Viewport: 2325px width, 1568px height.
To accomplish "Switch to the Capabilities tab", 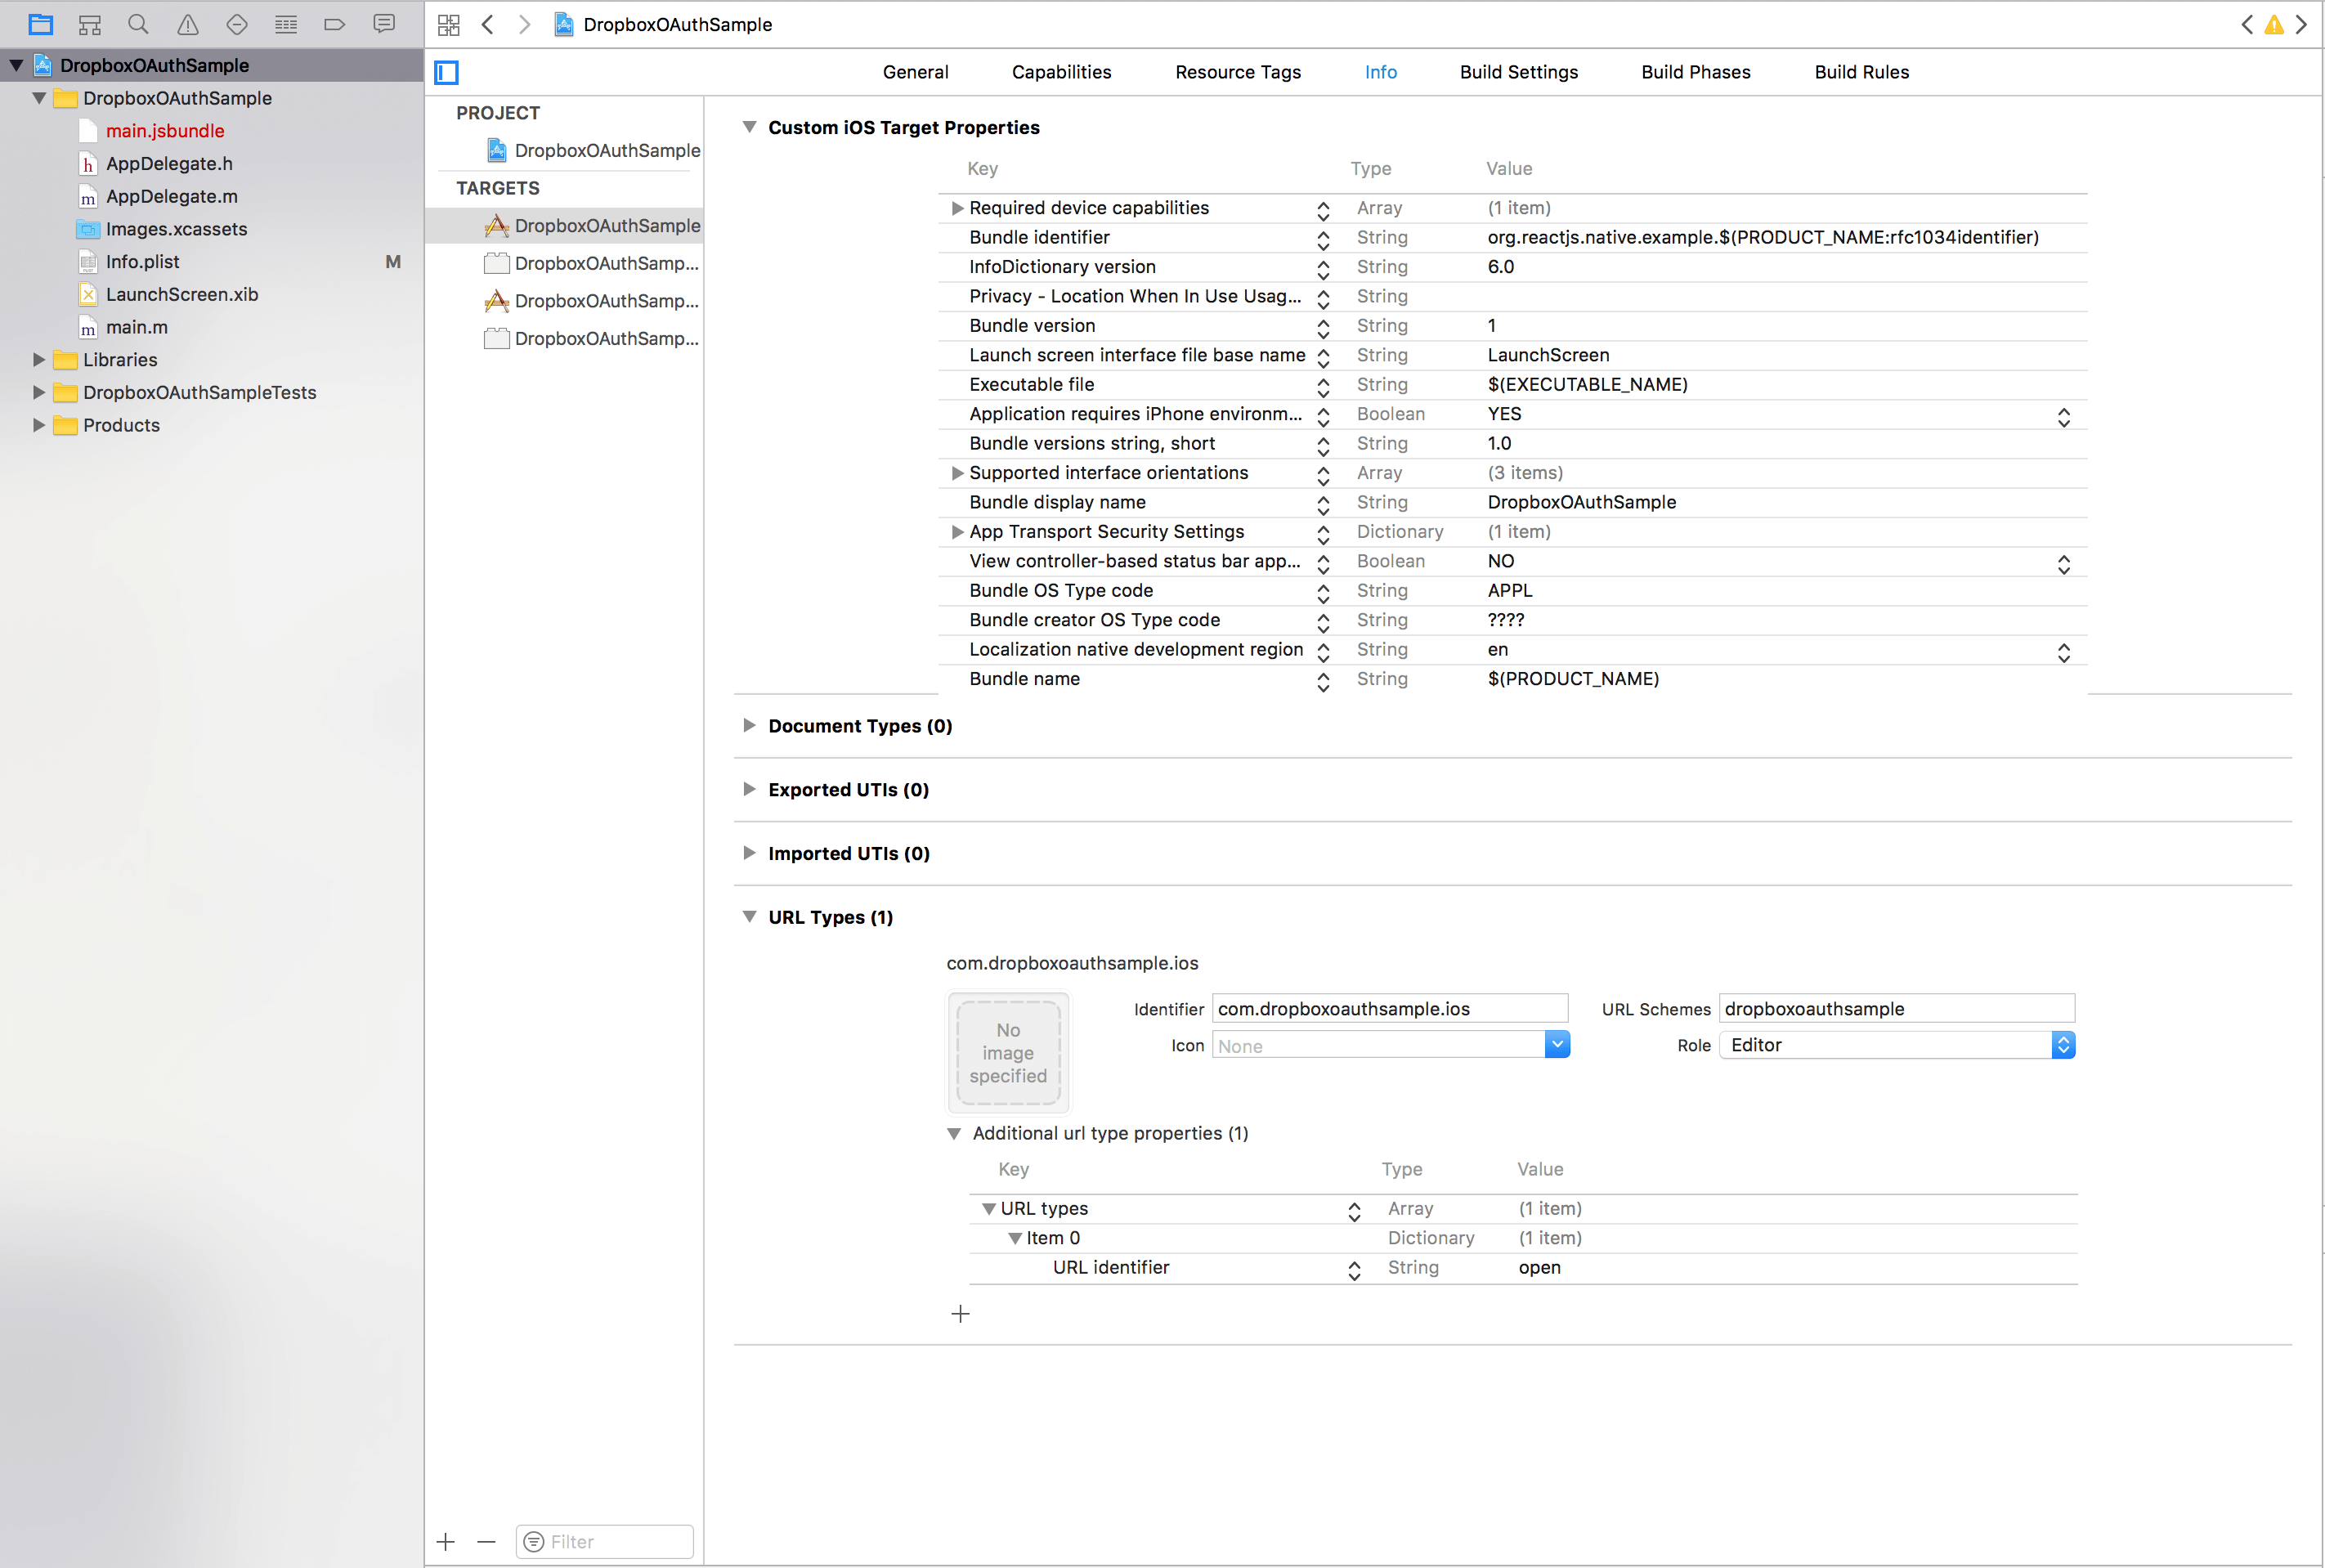I will click(1061, 72).
